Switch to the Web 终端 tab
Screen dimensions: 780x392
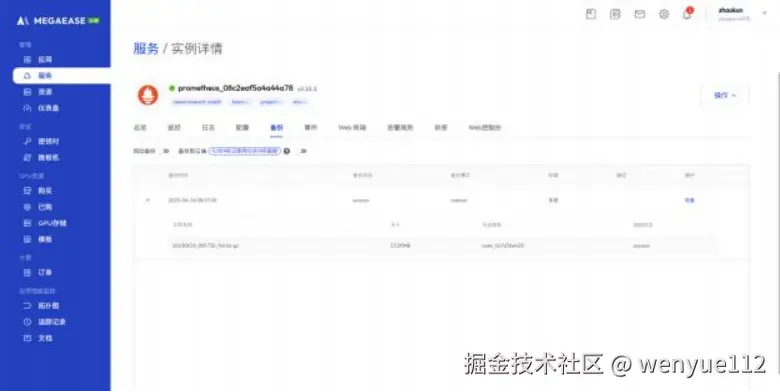(x=352, y=127)
